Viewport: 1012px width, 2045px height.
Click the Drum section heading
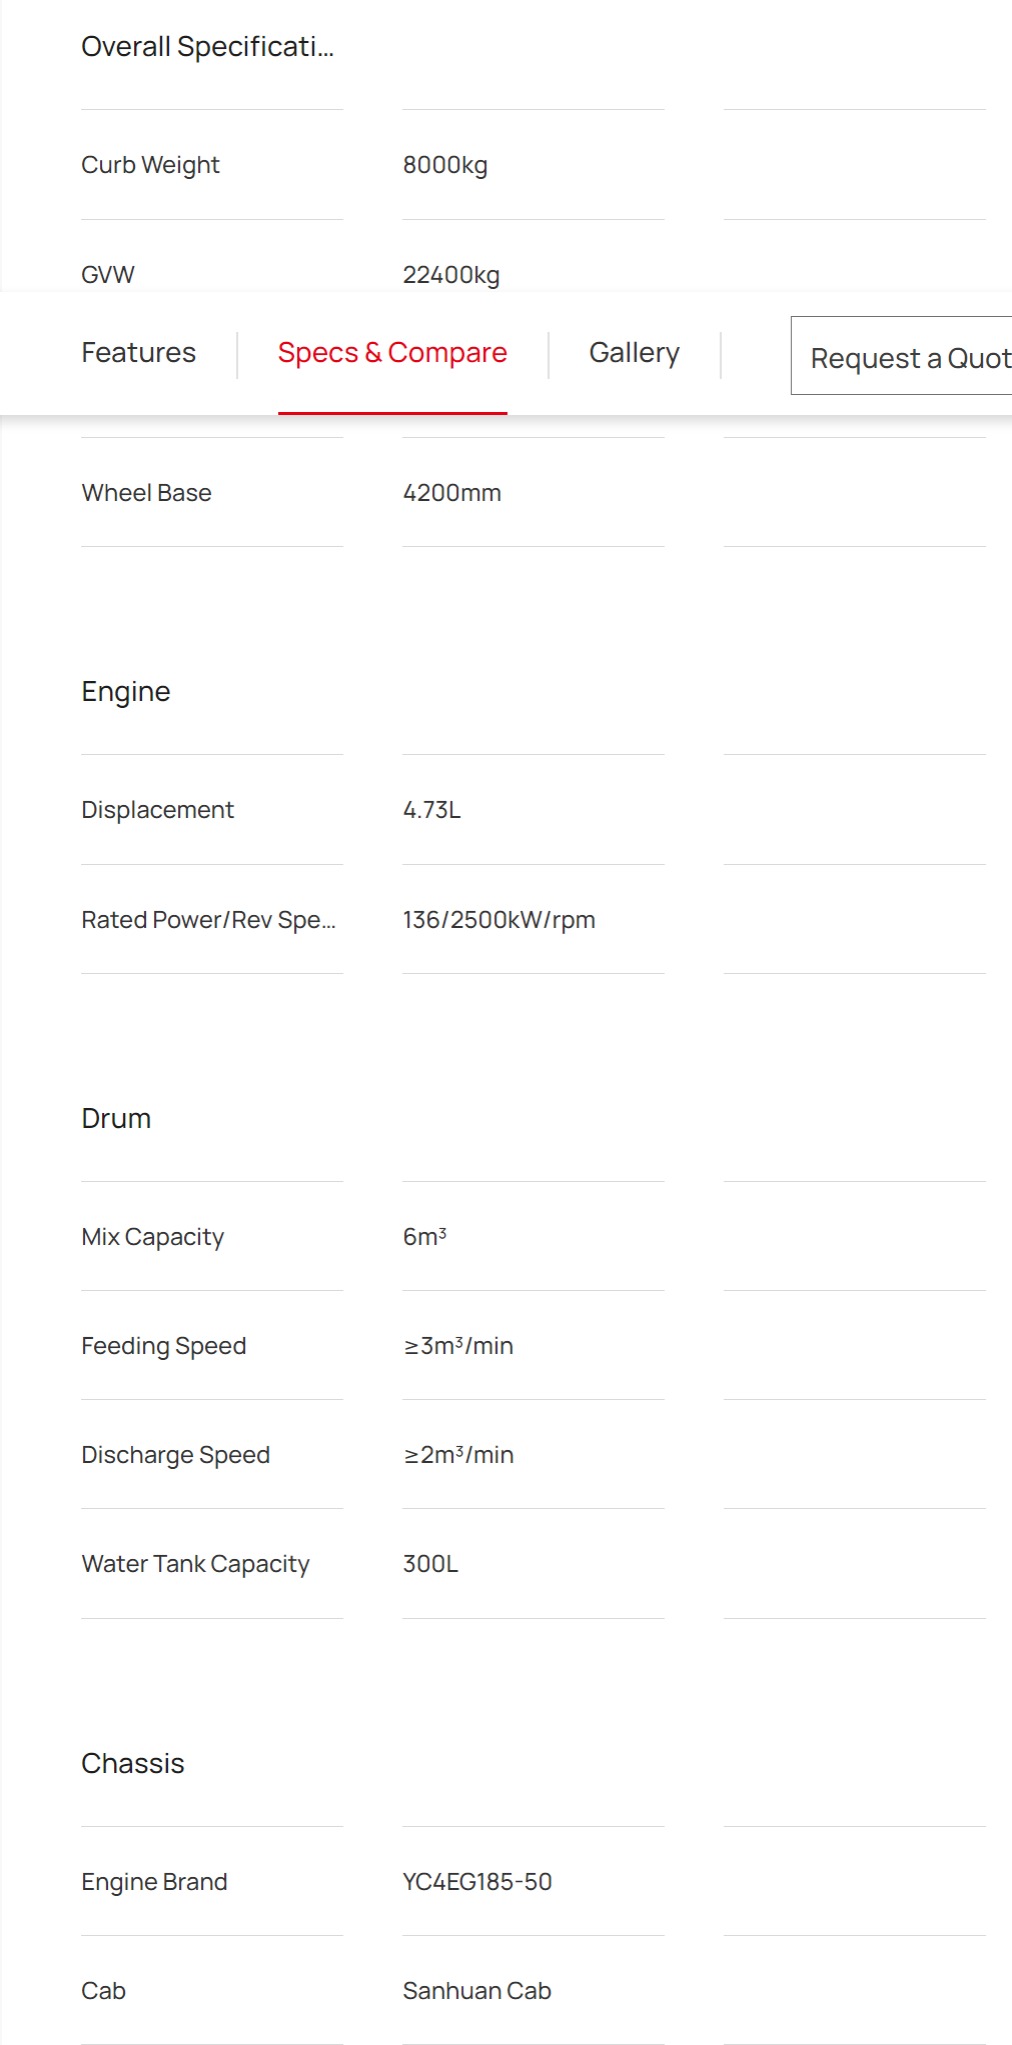[x=116, y=1119]
